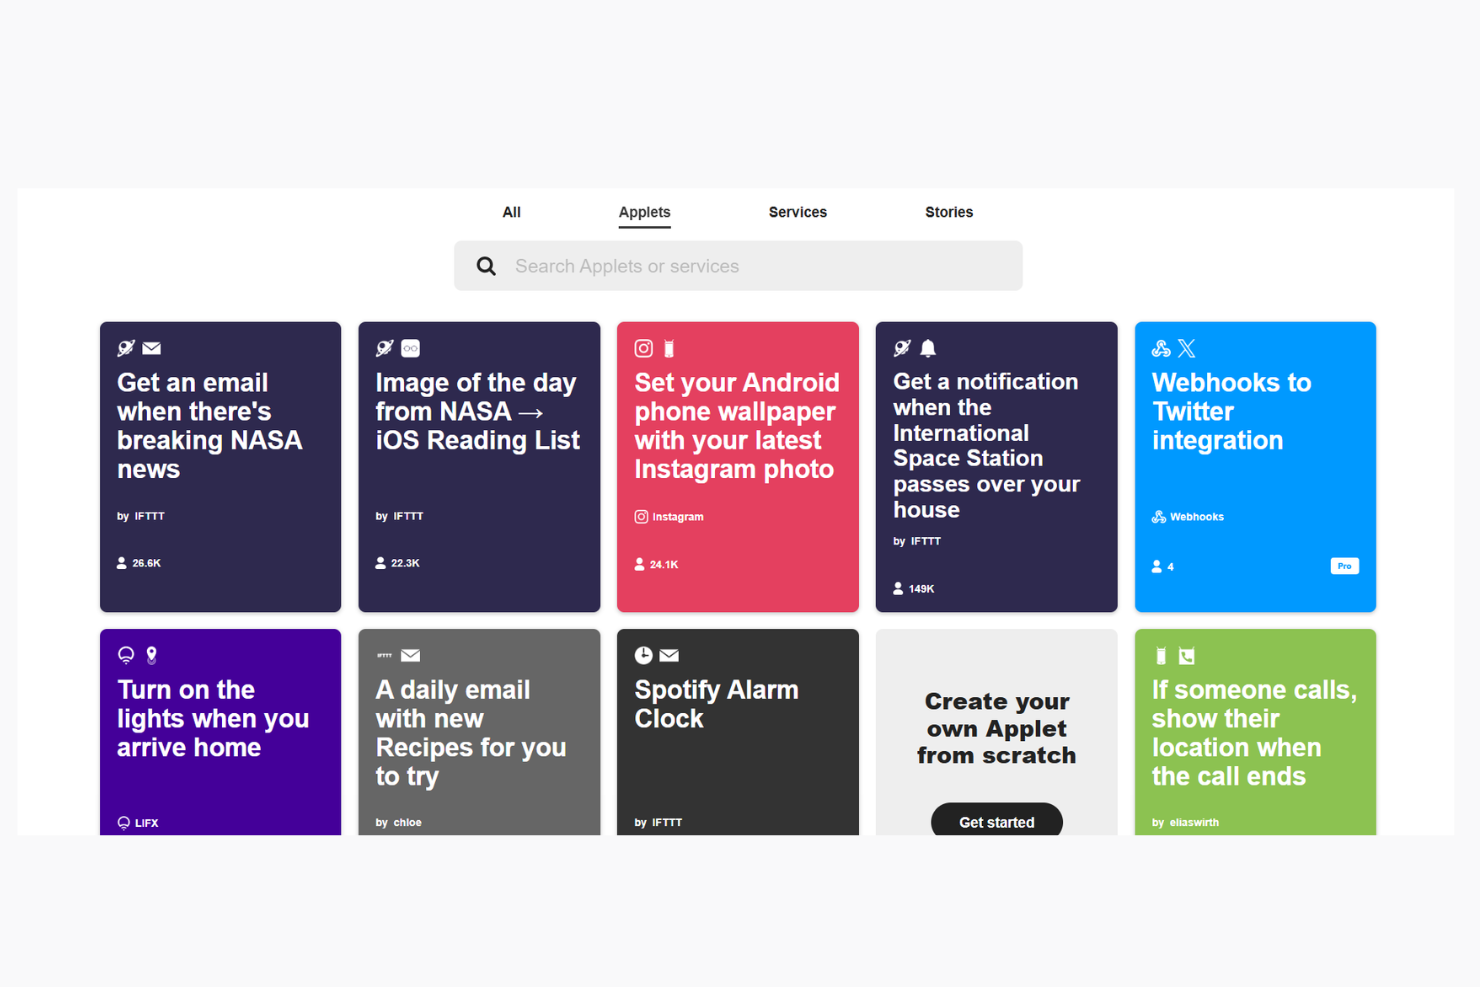Click IFTTT logo icon on daily Recipes card

(x=384, y=655)
